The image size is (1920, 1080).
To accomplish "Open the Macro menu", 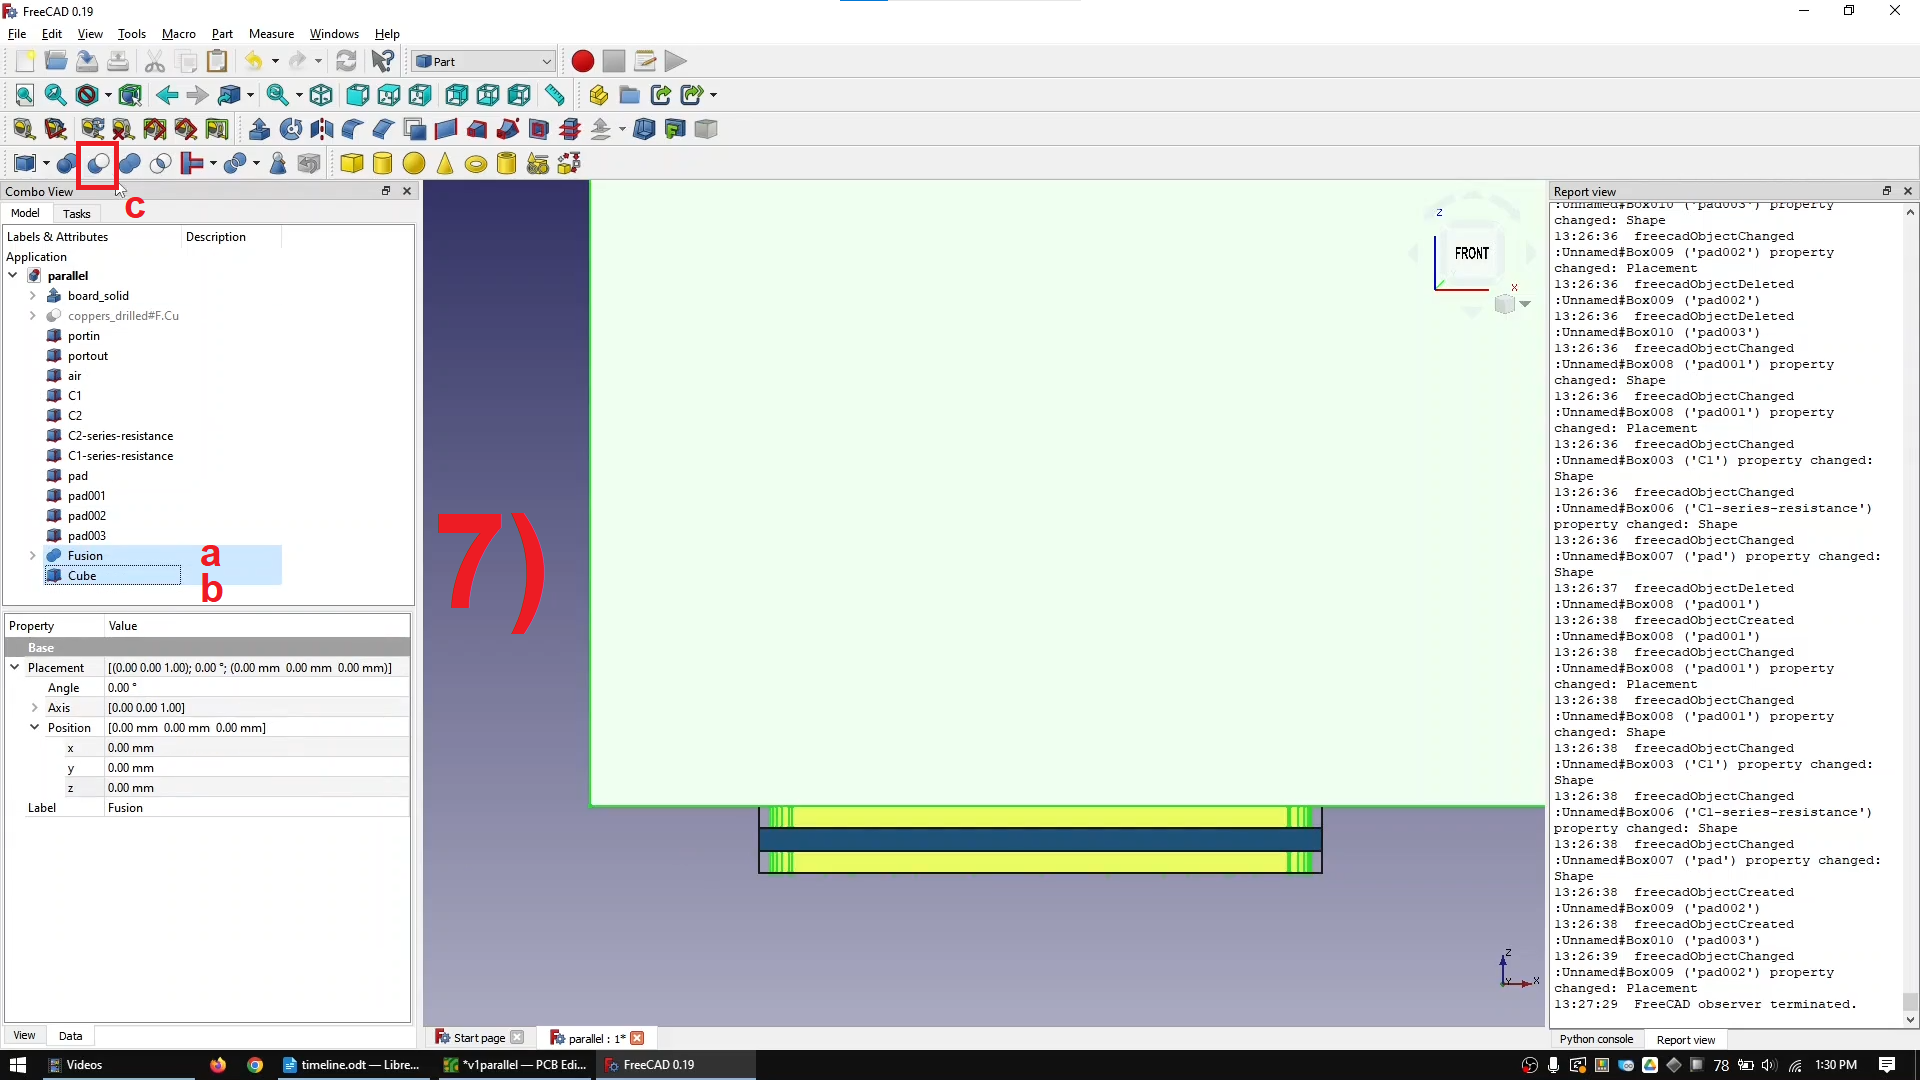I will 178,33.
